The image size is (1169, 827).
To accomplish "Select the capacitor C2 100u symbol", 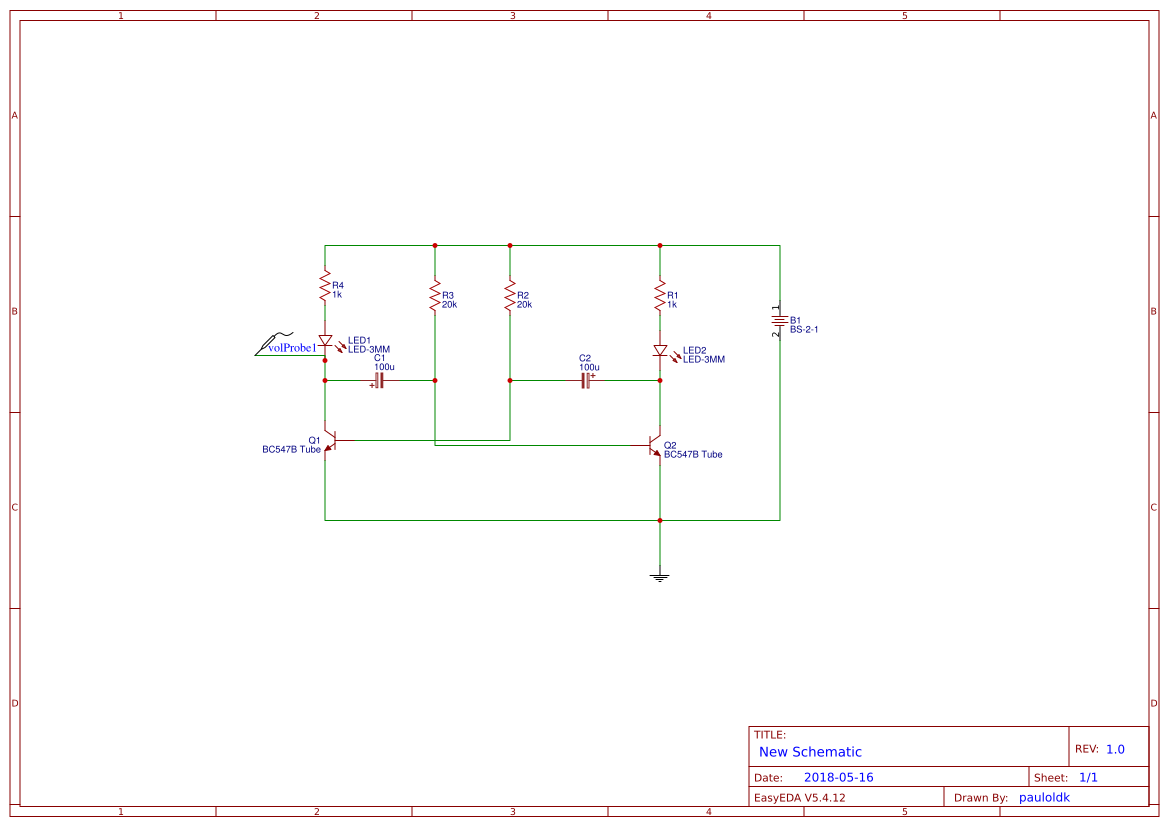I will (x=585, y=380).
